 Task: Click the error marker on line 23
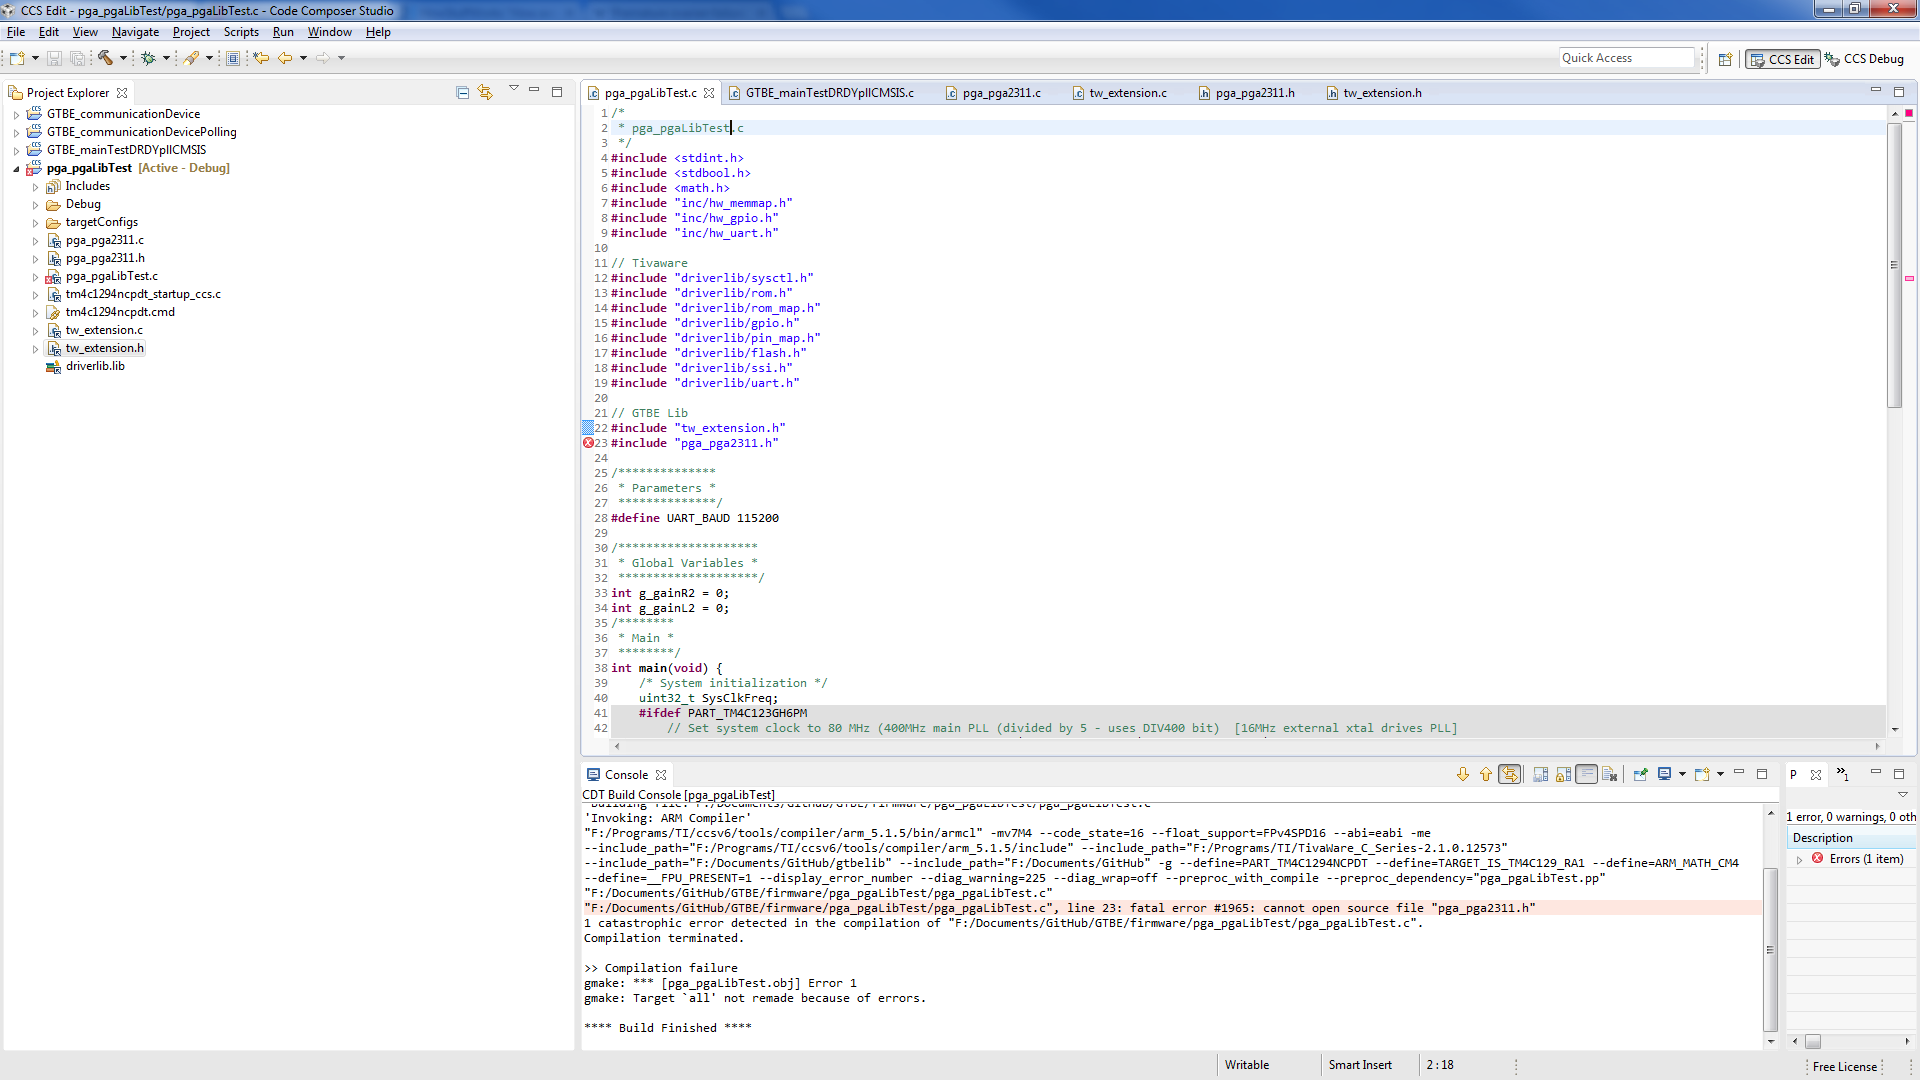pyautogui.click(x=589, y=443)
